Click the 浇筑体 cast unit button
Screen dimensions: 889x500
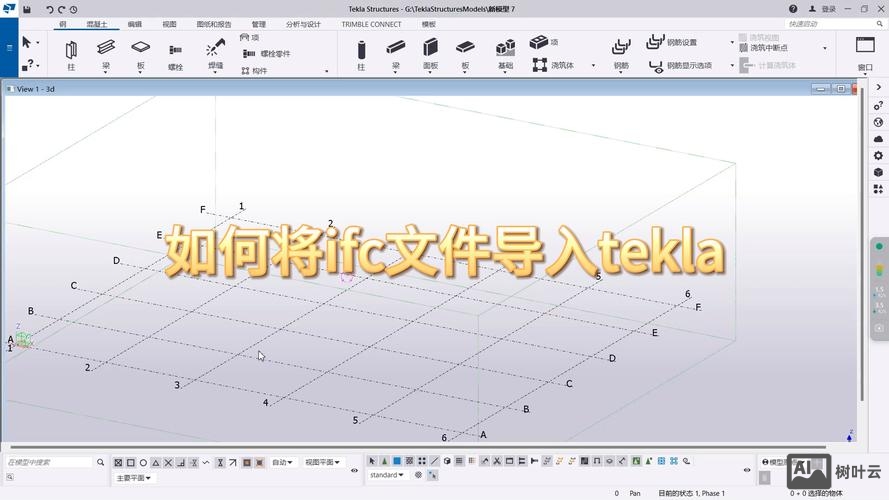pyautogui.click(x=553, y=65)
